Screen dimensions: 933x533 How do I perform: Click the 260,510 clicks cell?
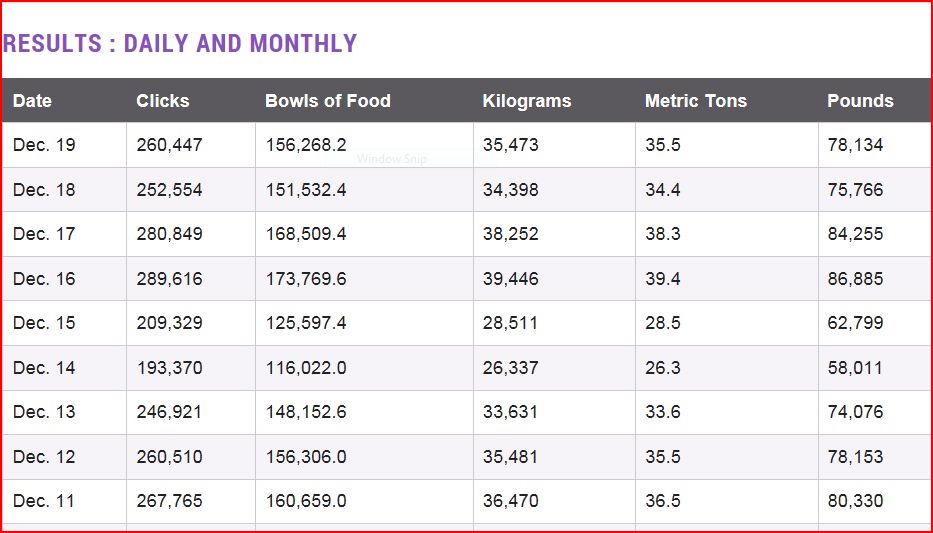click(x=170, y=457)
